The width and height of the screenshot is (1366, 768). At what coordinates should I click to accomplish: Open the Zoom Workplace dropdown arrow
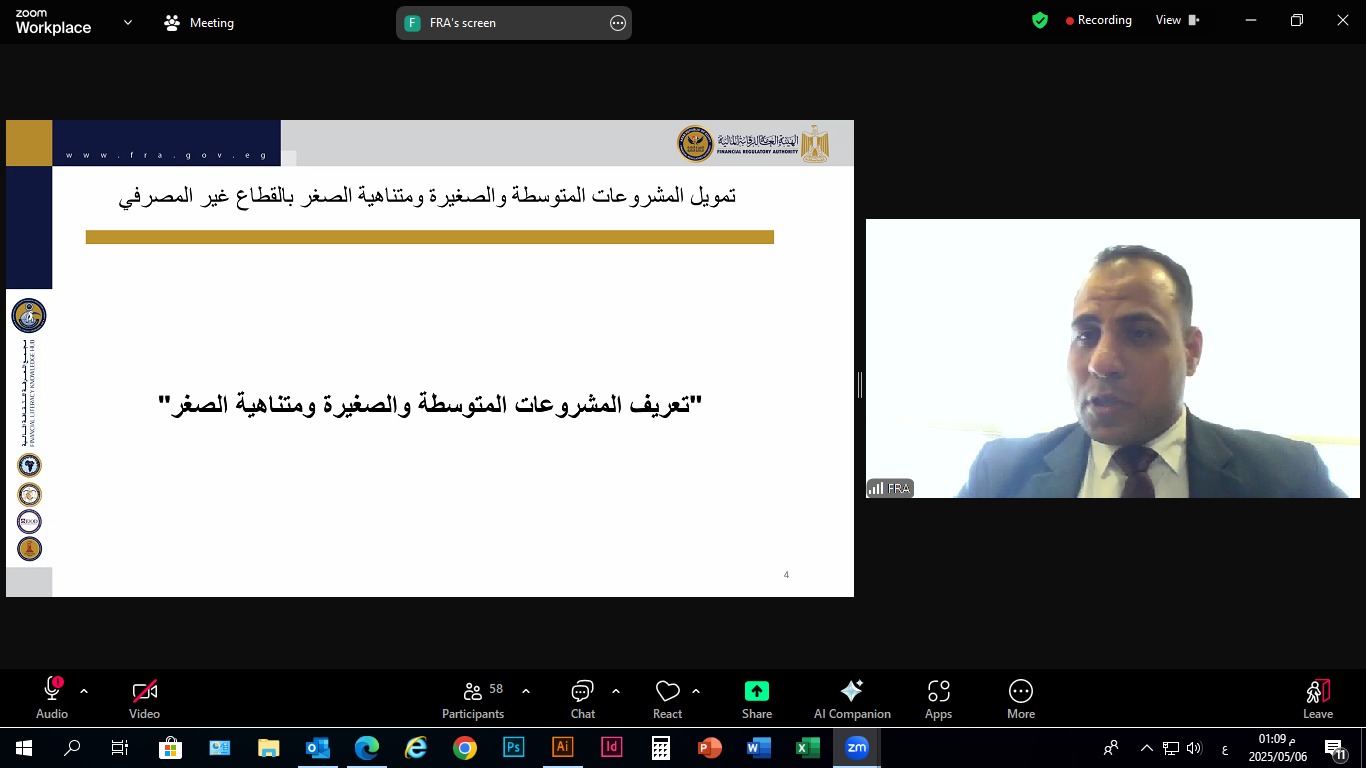(127, 22)
